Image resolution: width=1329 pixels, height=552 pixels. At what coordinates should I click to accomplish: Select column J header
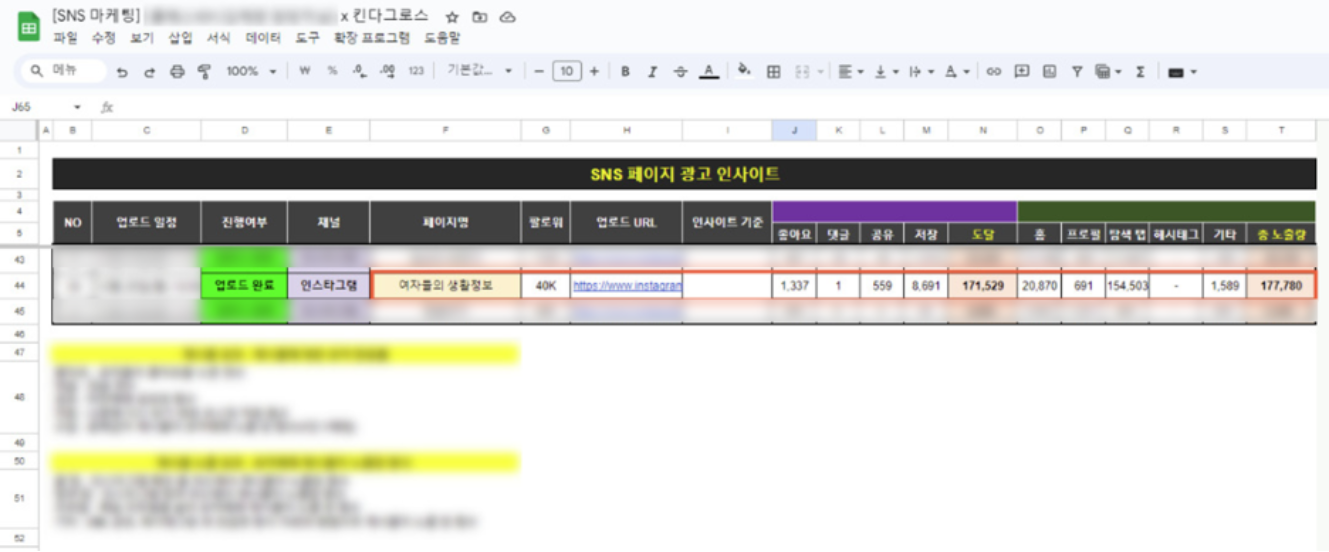(x=794, y=131)
